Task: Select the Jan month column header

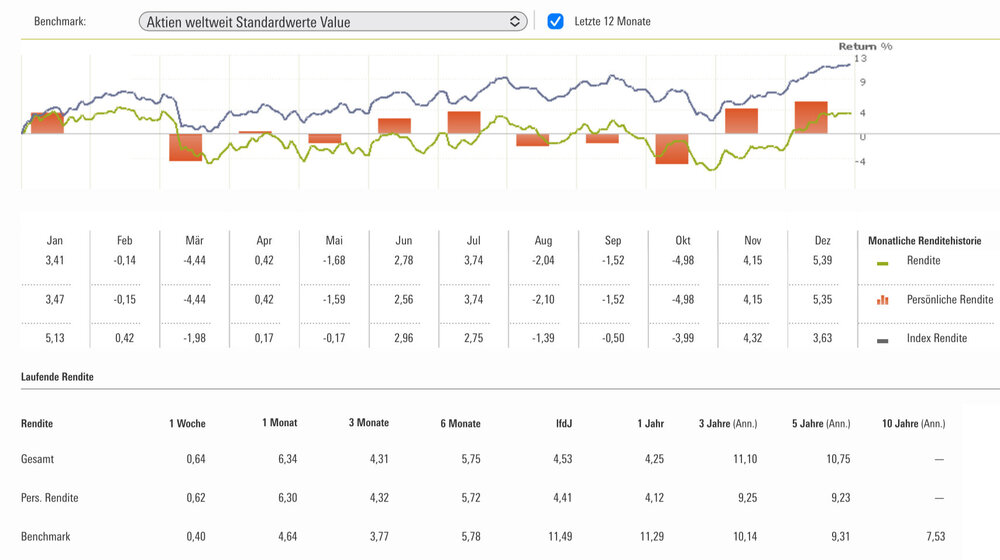Action: (55, 241)
